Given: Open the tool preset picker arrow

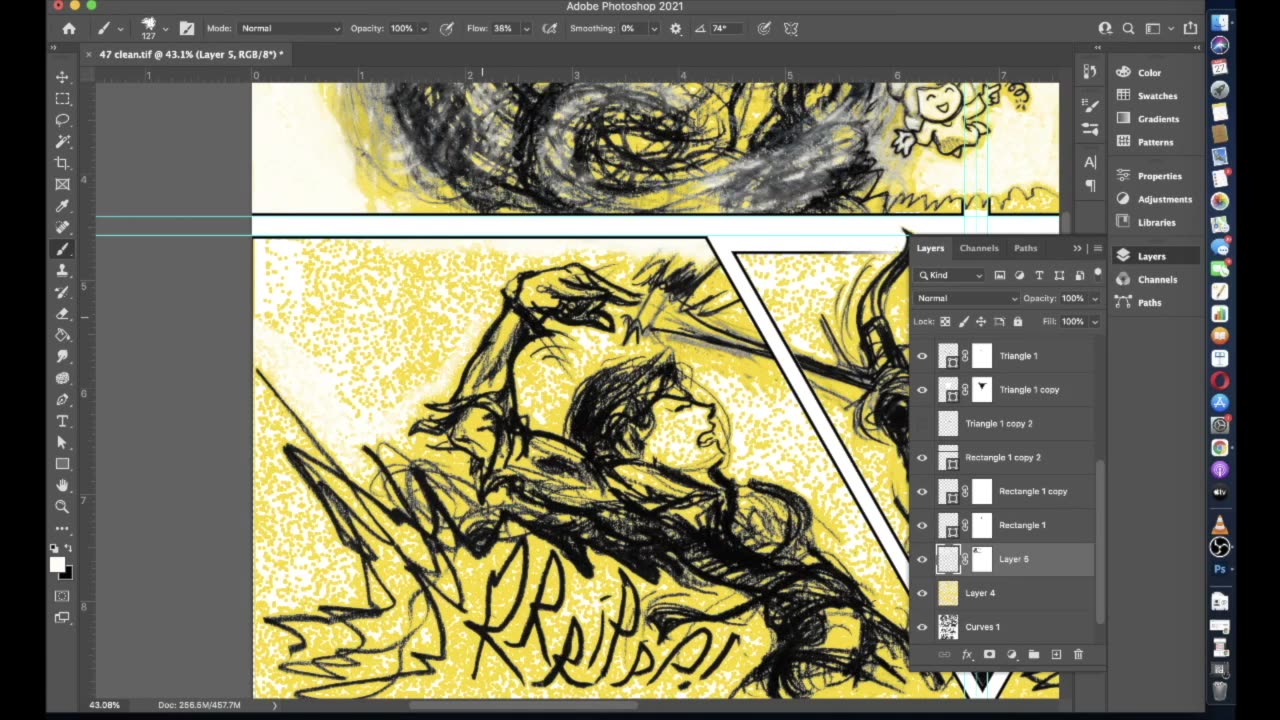Looking at the screenshot, I should [x=120, y=28].
